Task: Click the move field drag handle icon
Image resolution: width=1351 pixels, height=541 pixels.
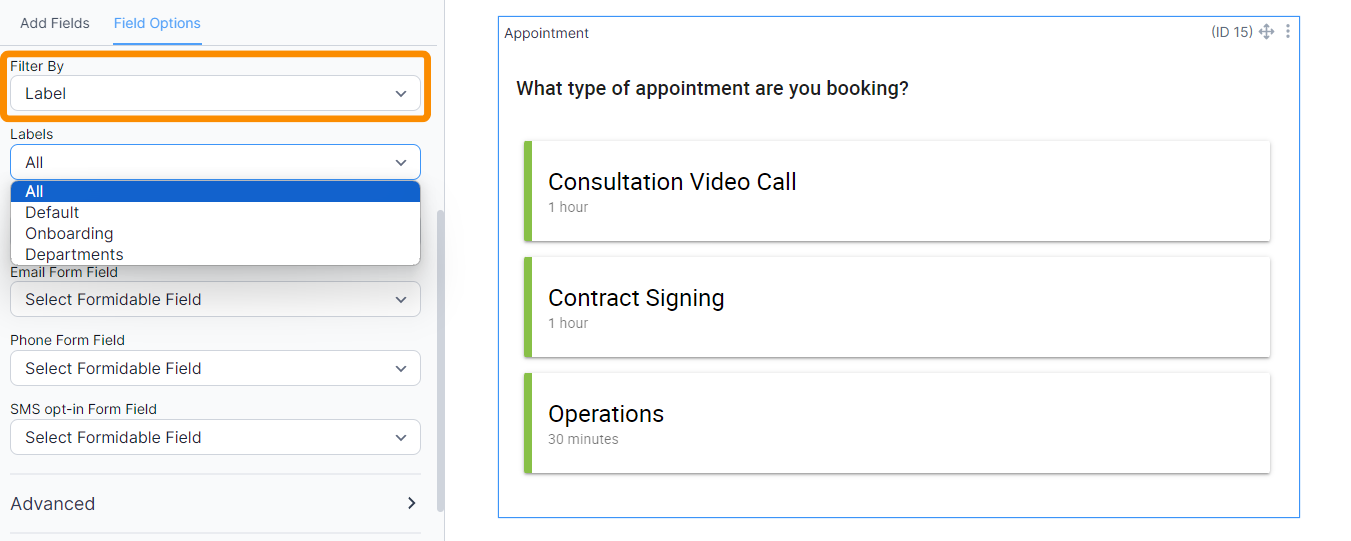Action: coord(1266,32)
